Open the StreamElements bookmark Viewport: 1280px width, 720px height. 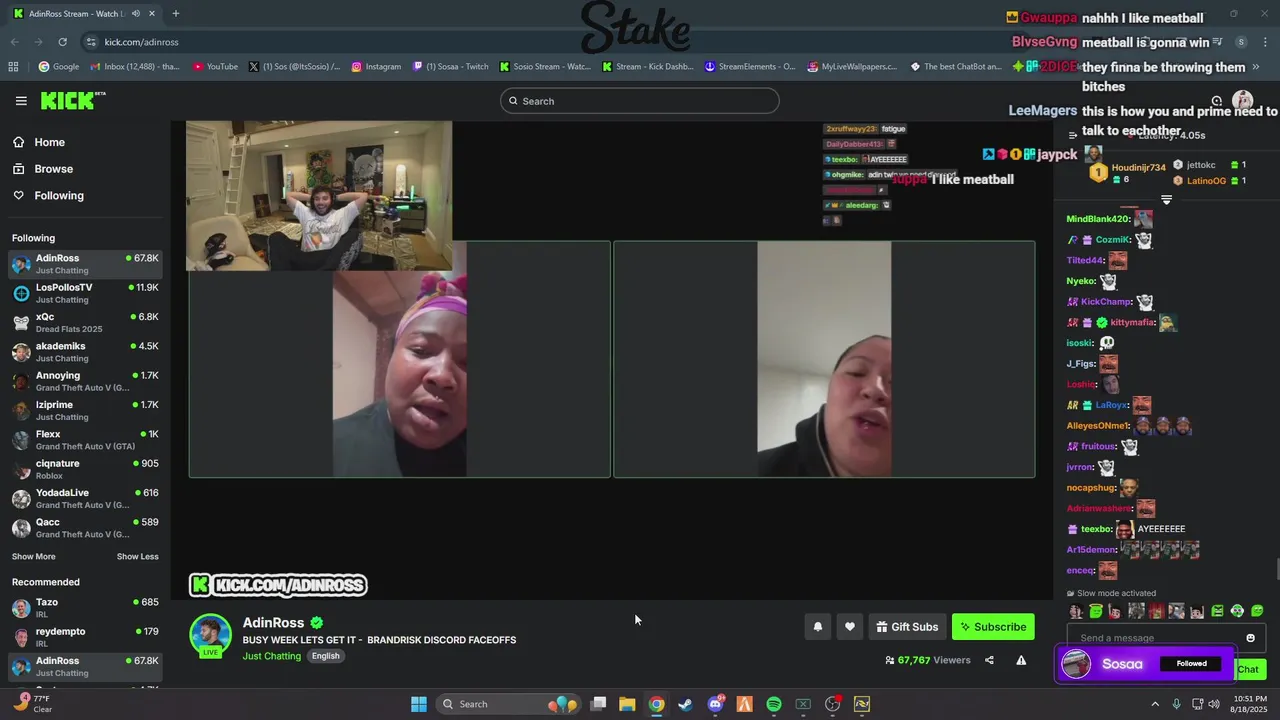[750, 67]
